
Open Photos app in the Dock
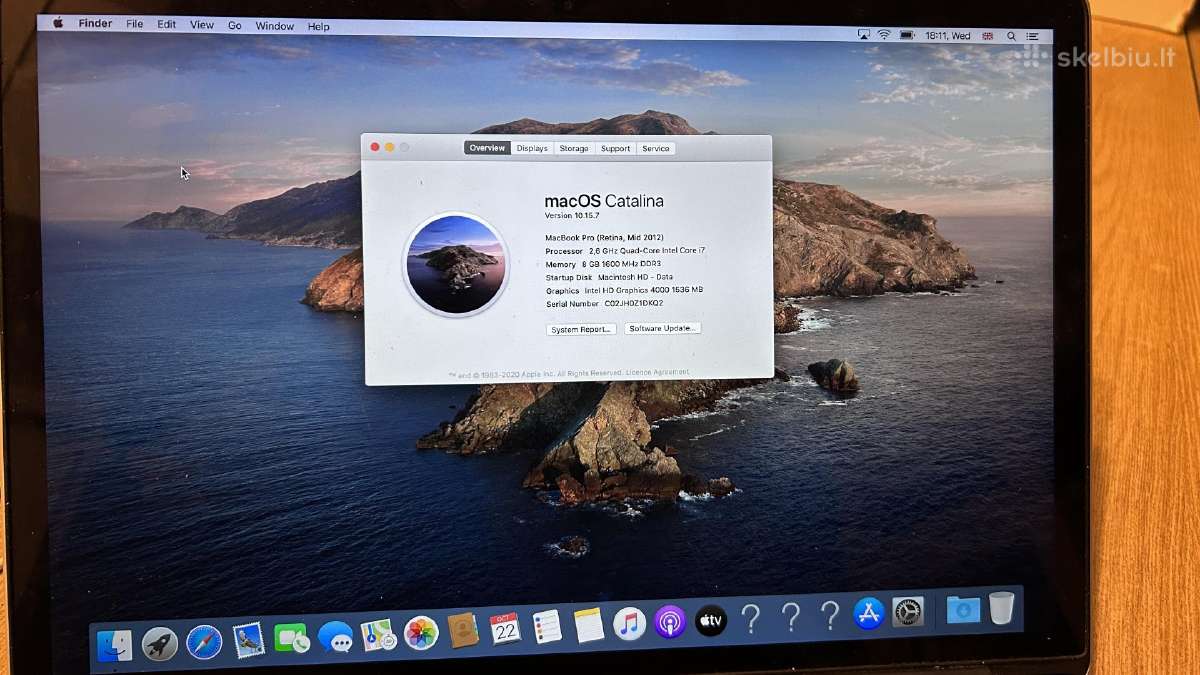coord(421,632)
